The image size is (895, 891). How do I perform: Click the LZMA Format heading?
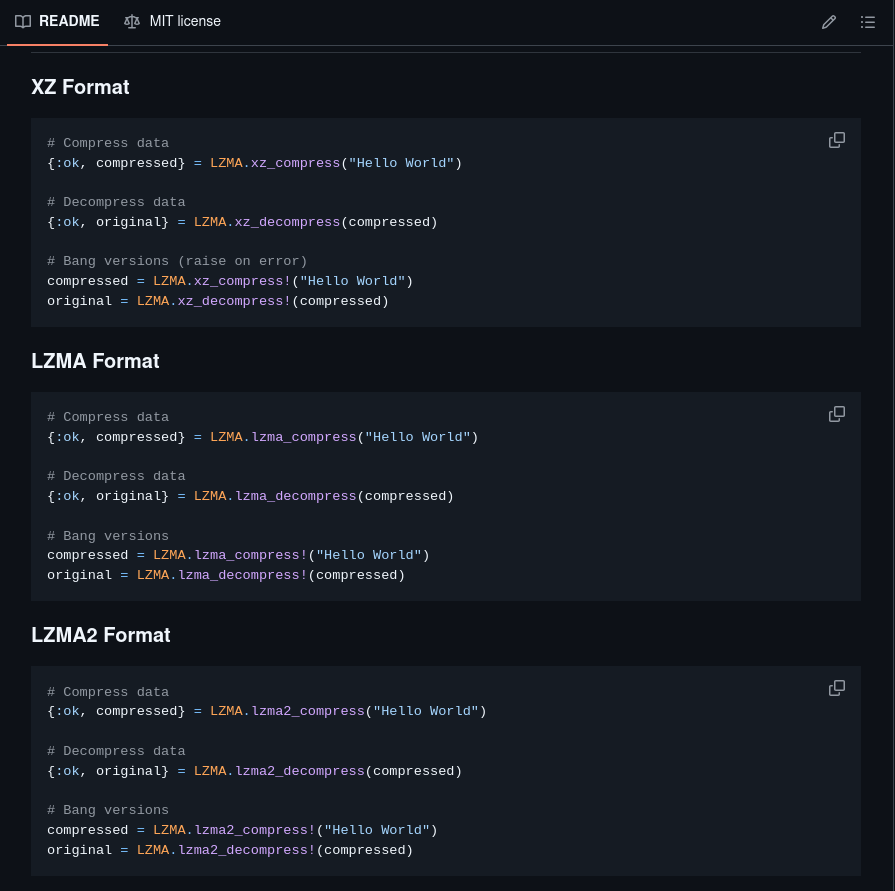pyautogui.click(x=95, y=361)
